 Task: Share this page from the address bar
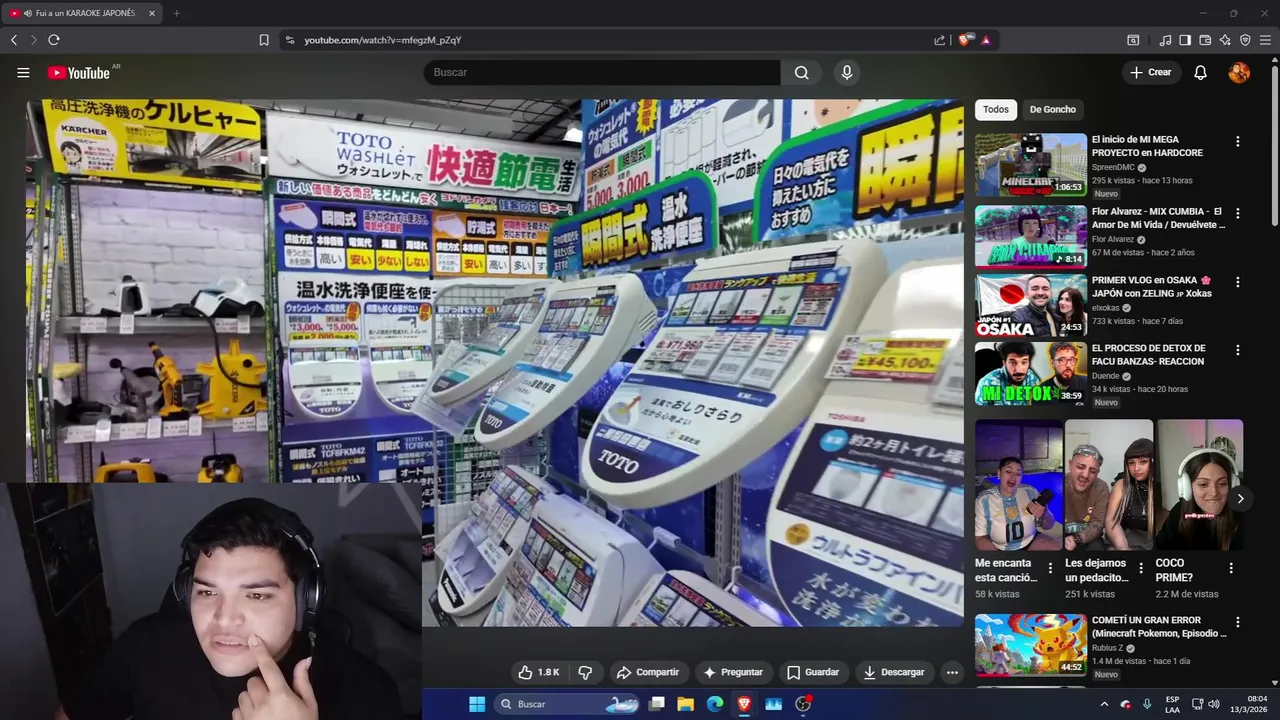pyautogui.click(x=940, y=40)
